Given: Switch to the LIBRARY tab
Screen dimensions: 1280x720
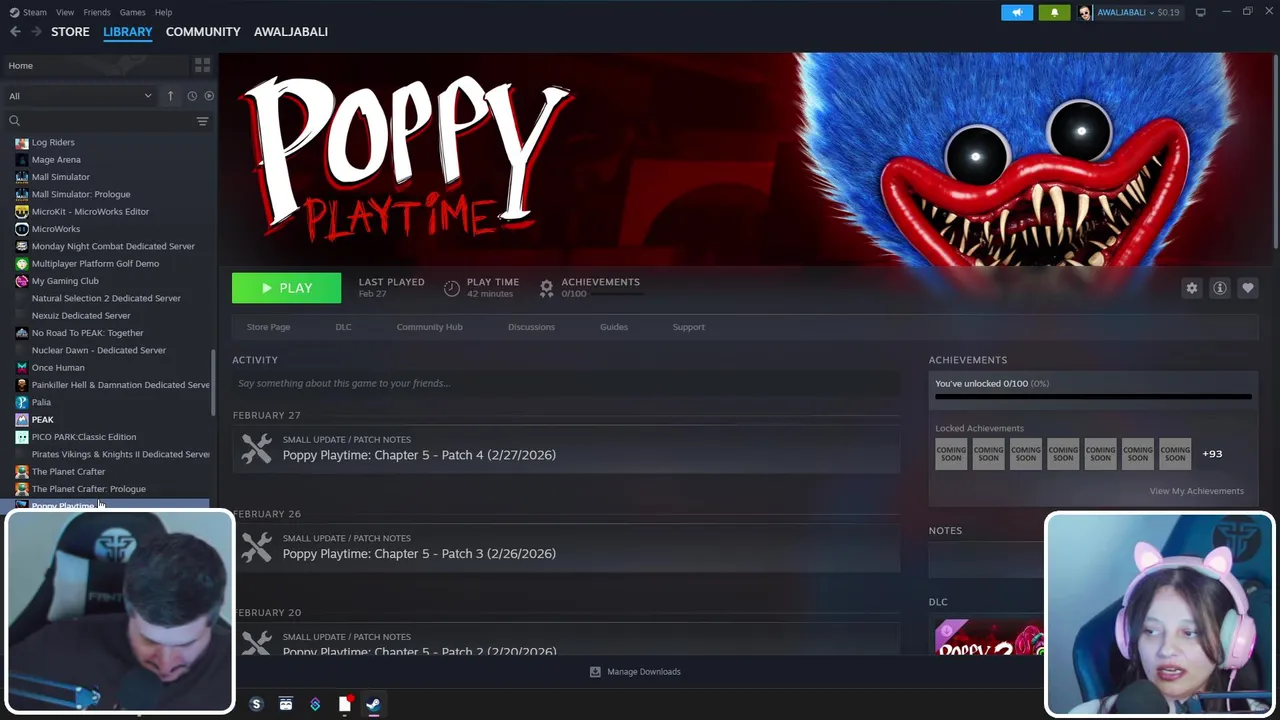Looking at the screenshot, I should click(128, 32).
